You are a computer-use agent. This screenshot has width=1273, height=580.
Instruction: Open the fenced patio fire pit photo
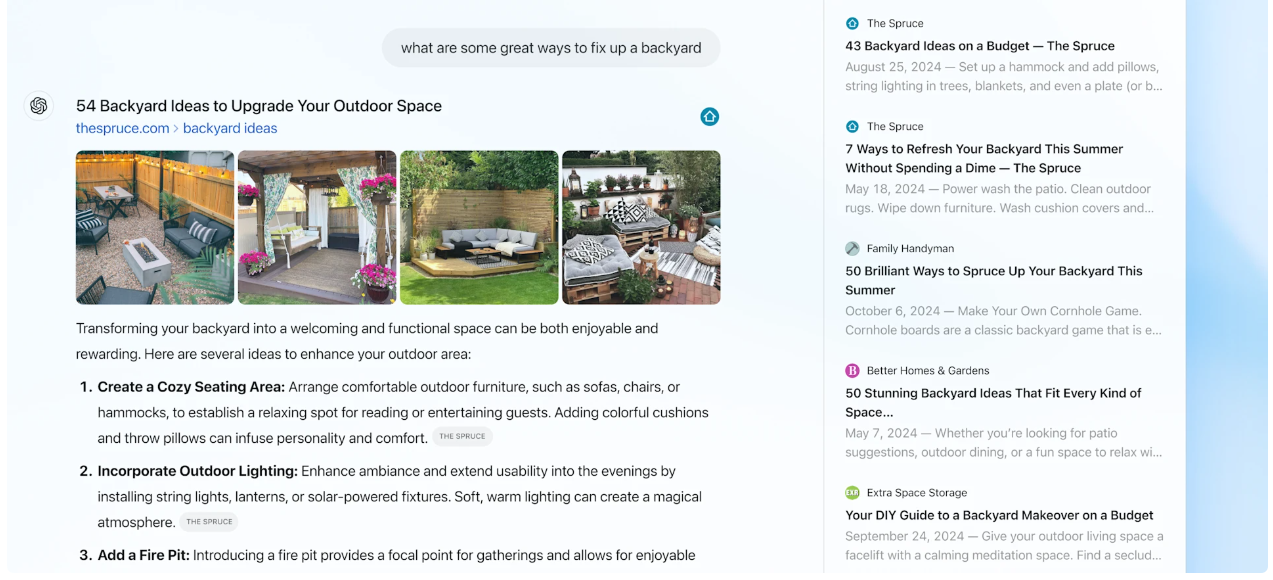point(155,227)
